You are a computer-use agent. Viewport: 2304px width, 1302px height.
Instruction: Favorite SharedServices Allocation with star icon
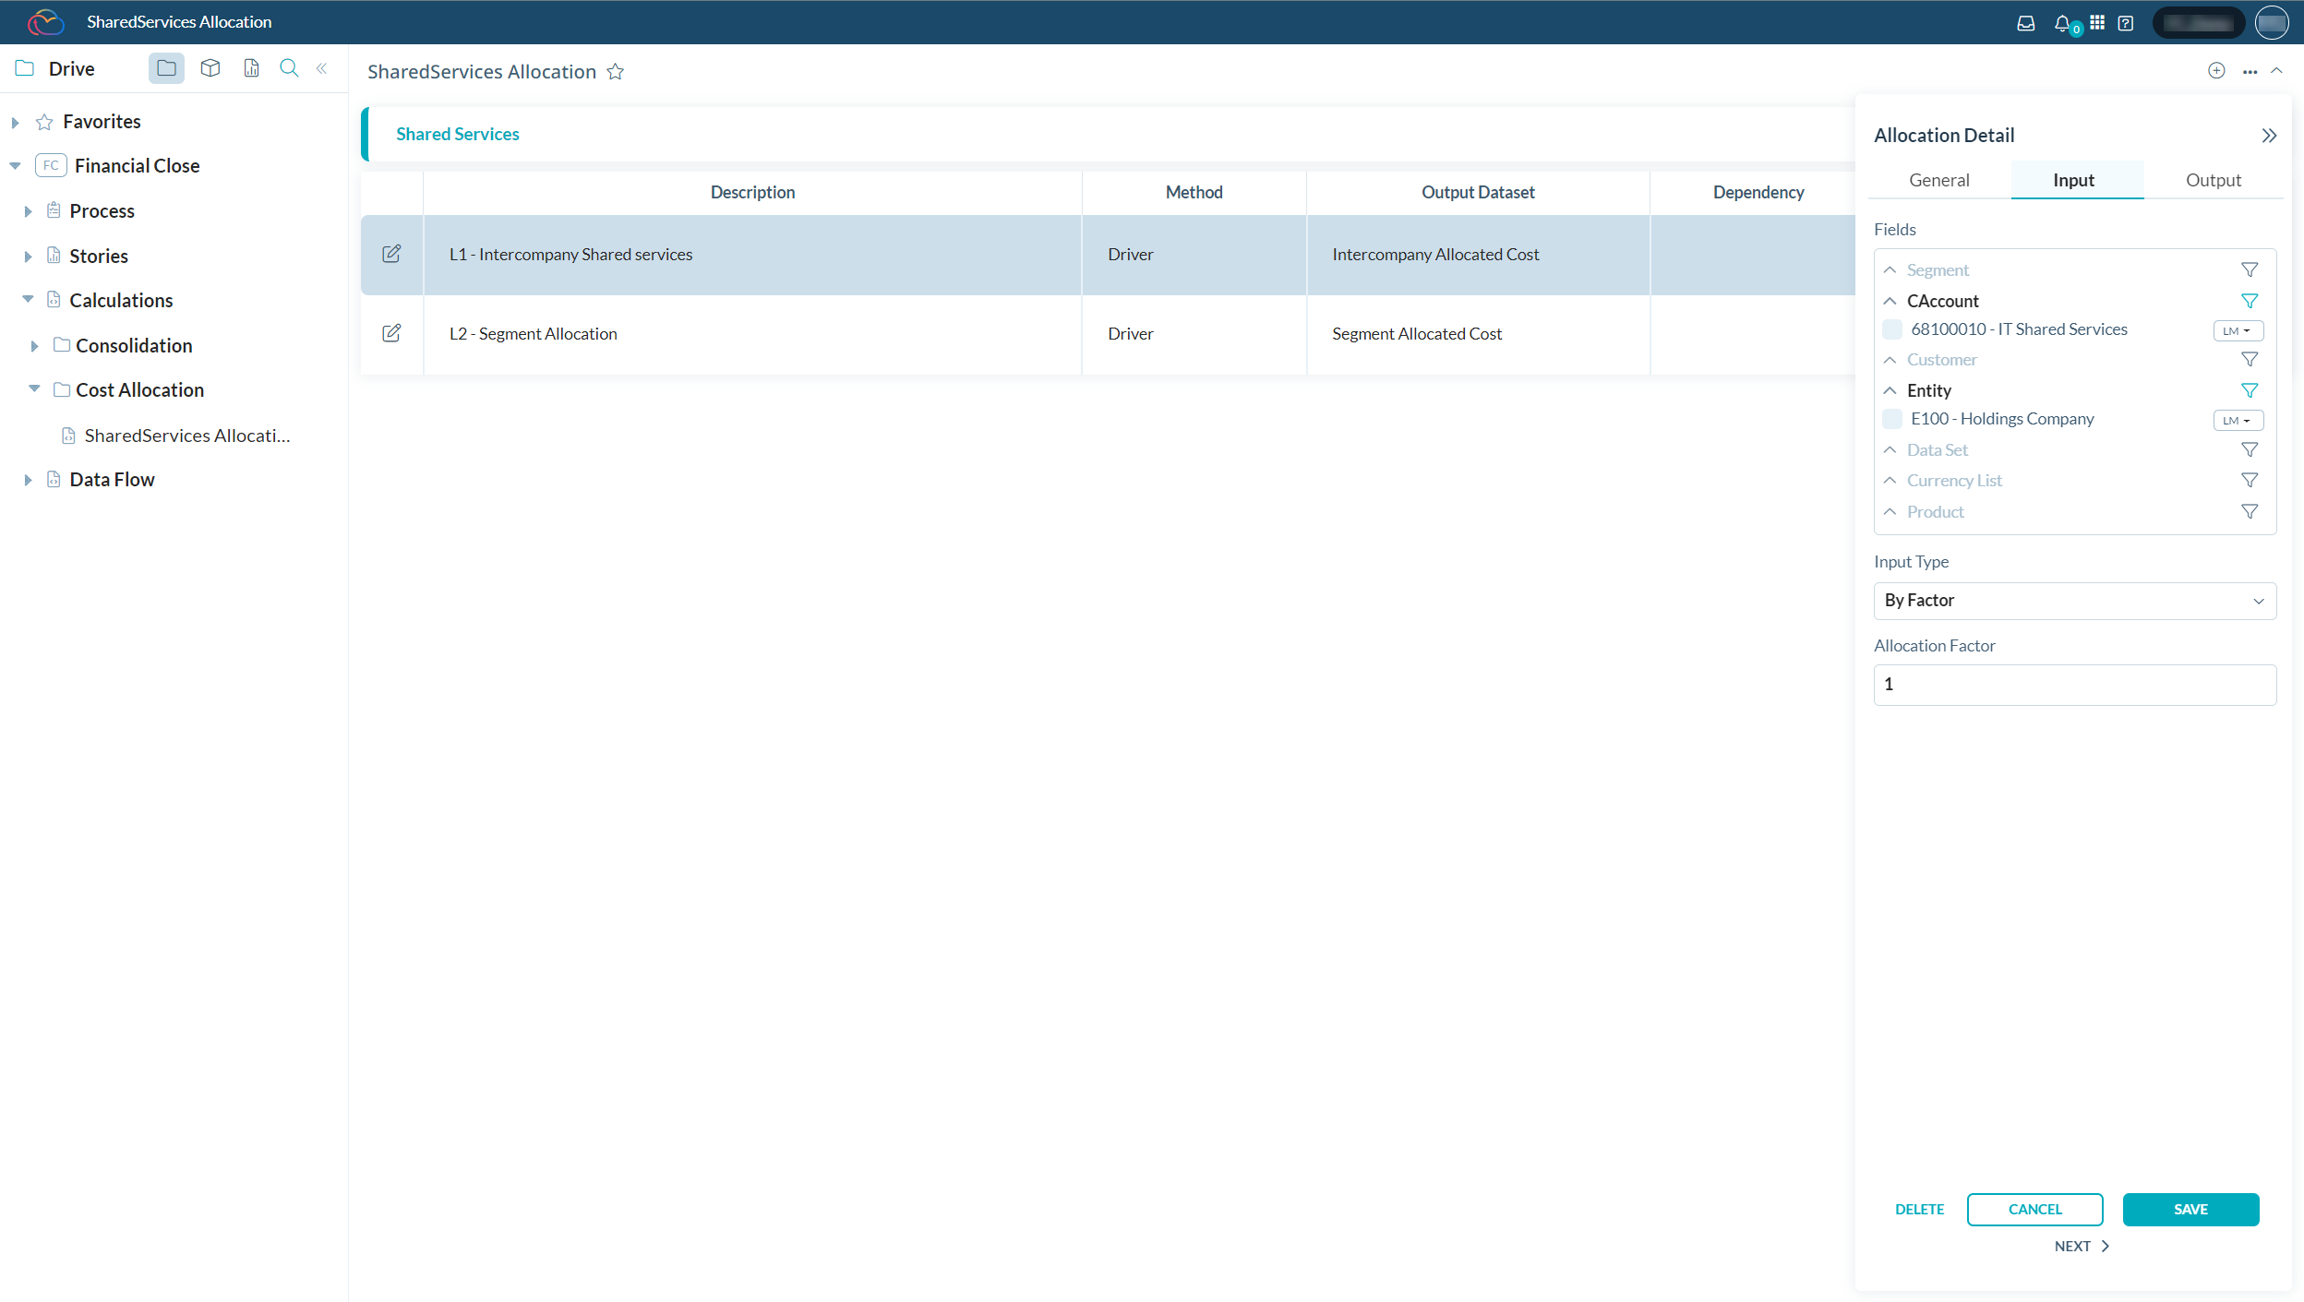click(x=616, y=72)
